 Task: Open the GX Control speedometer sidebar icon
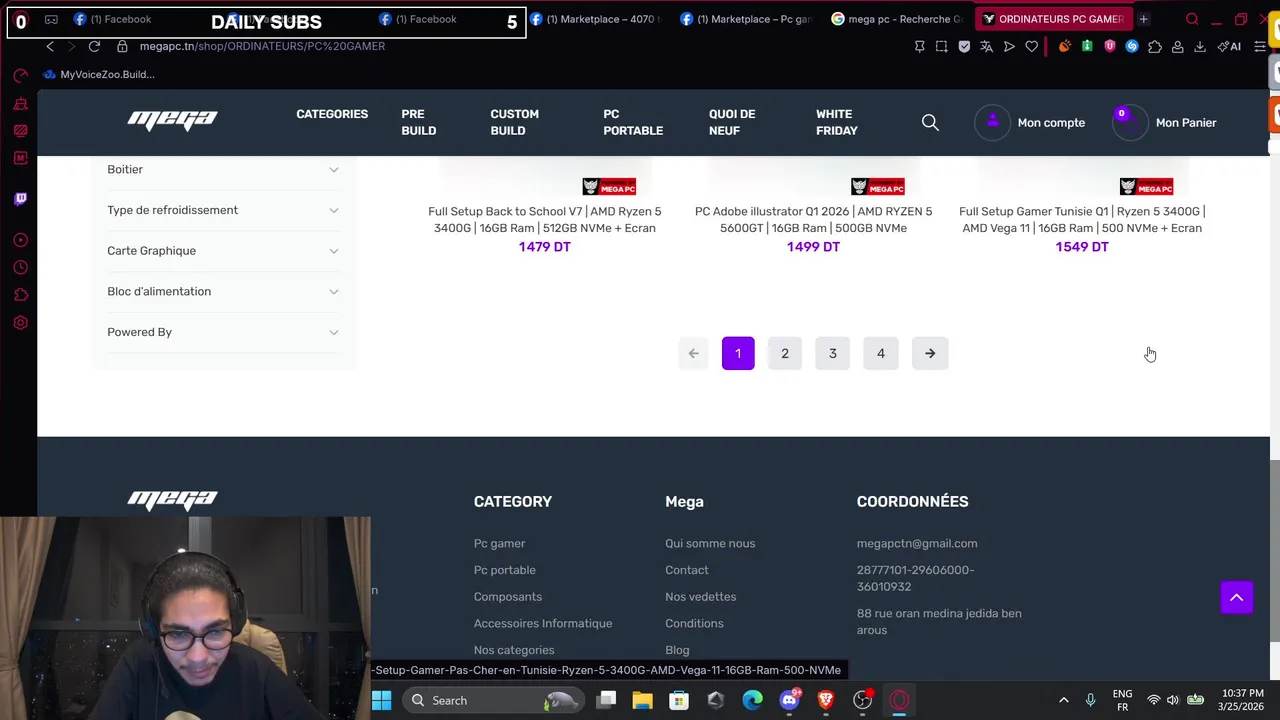[x=20, y=75]
